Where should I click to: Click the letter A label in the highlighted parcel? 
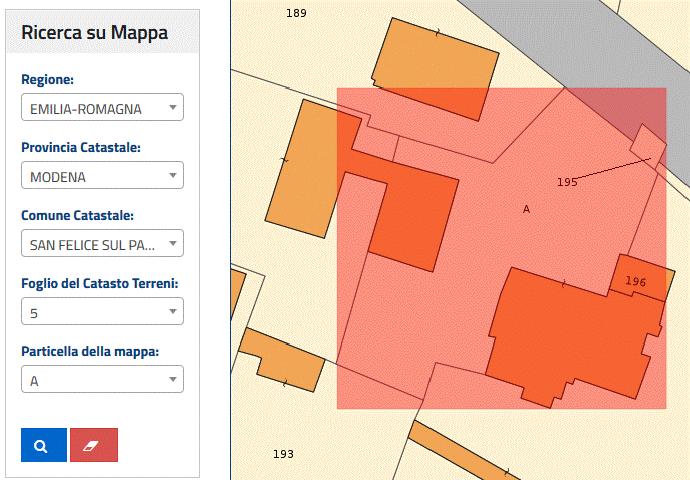click(x=526, y=209)
